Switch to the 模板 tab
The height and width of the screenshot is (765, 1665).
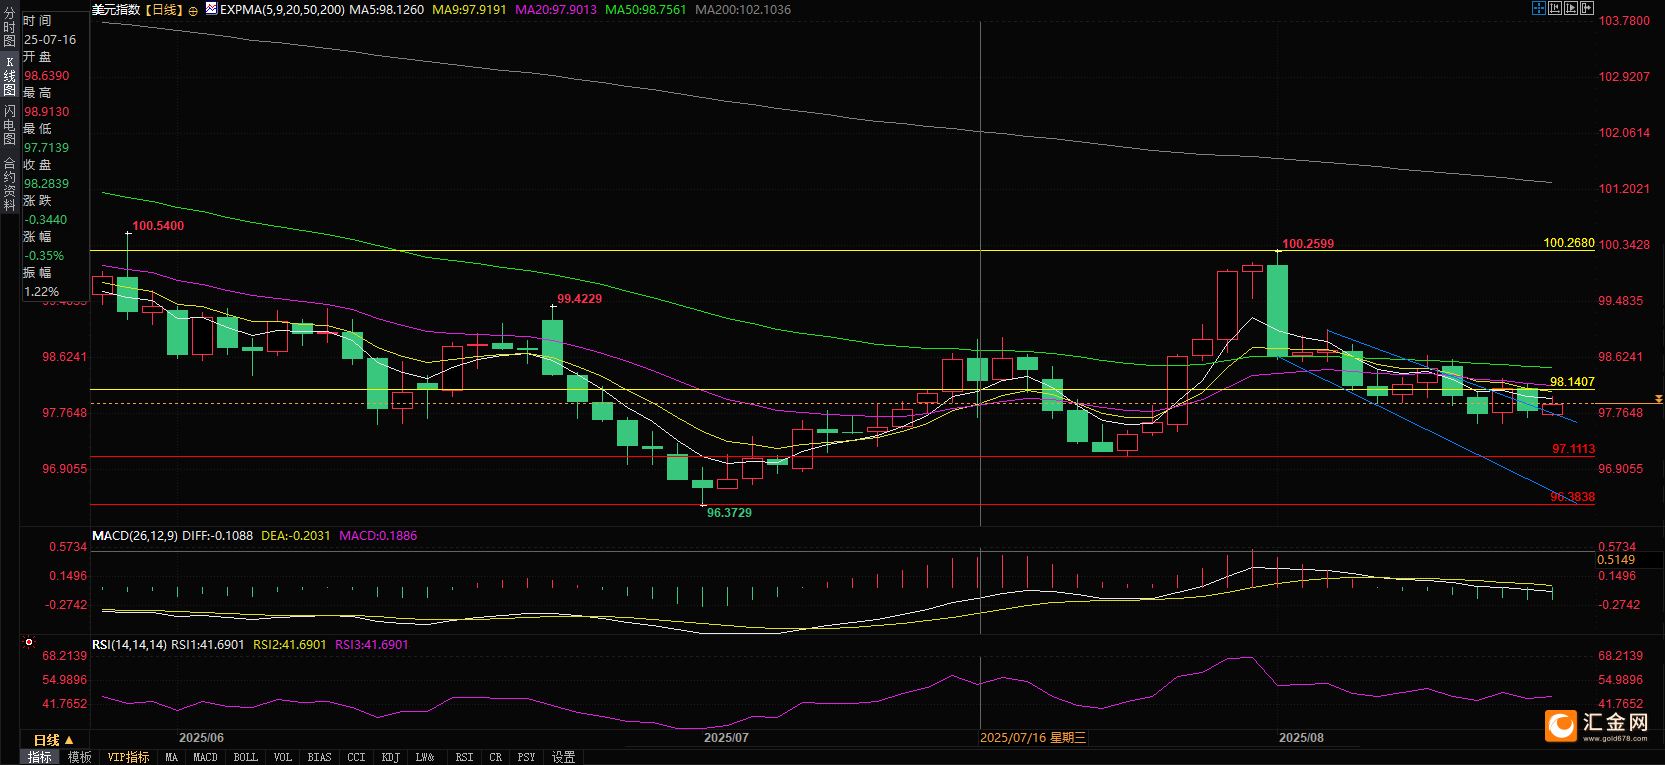point(79,757)
